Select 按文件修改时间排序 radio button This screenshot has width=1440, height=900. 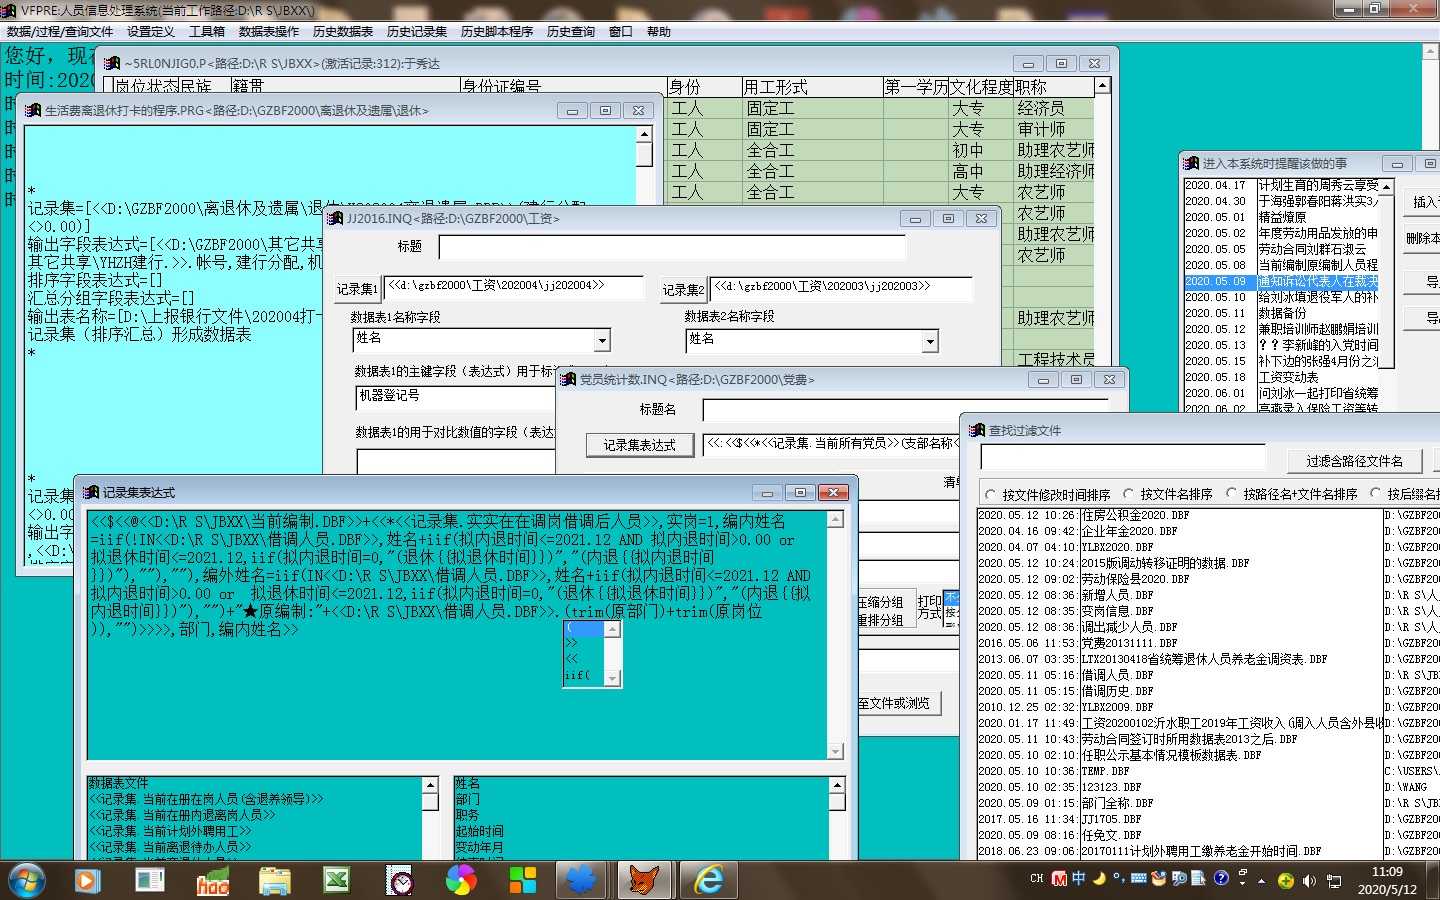click(x=991, y=494)
